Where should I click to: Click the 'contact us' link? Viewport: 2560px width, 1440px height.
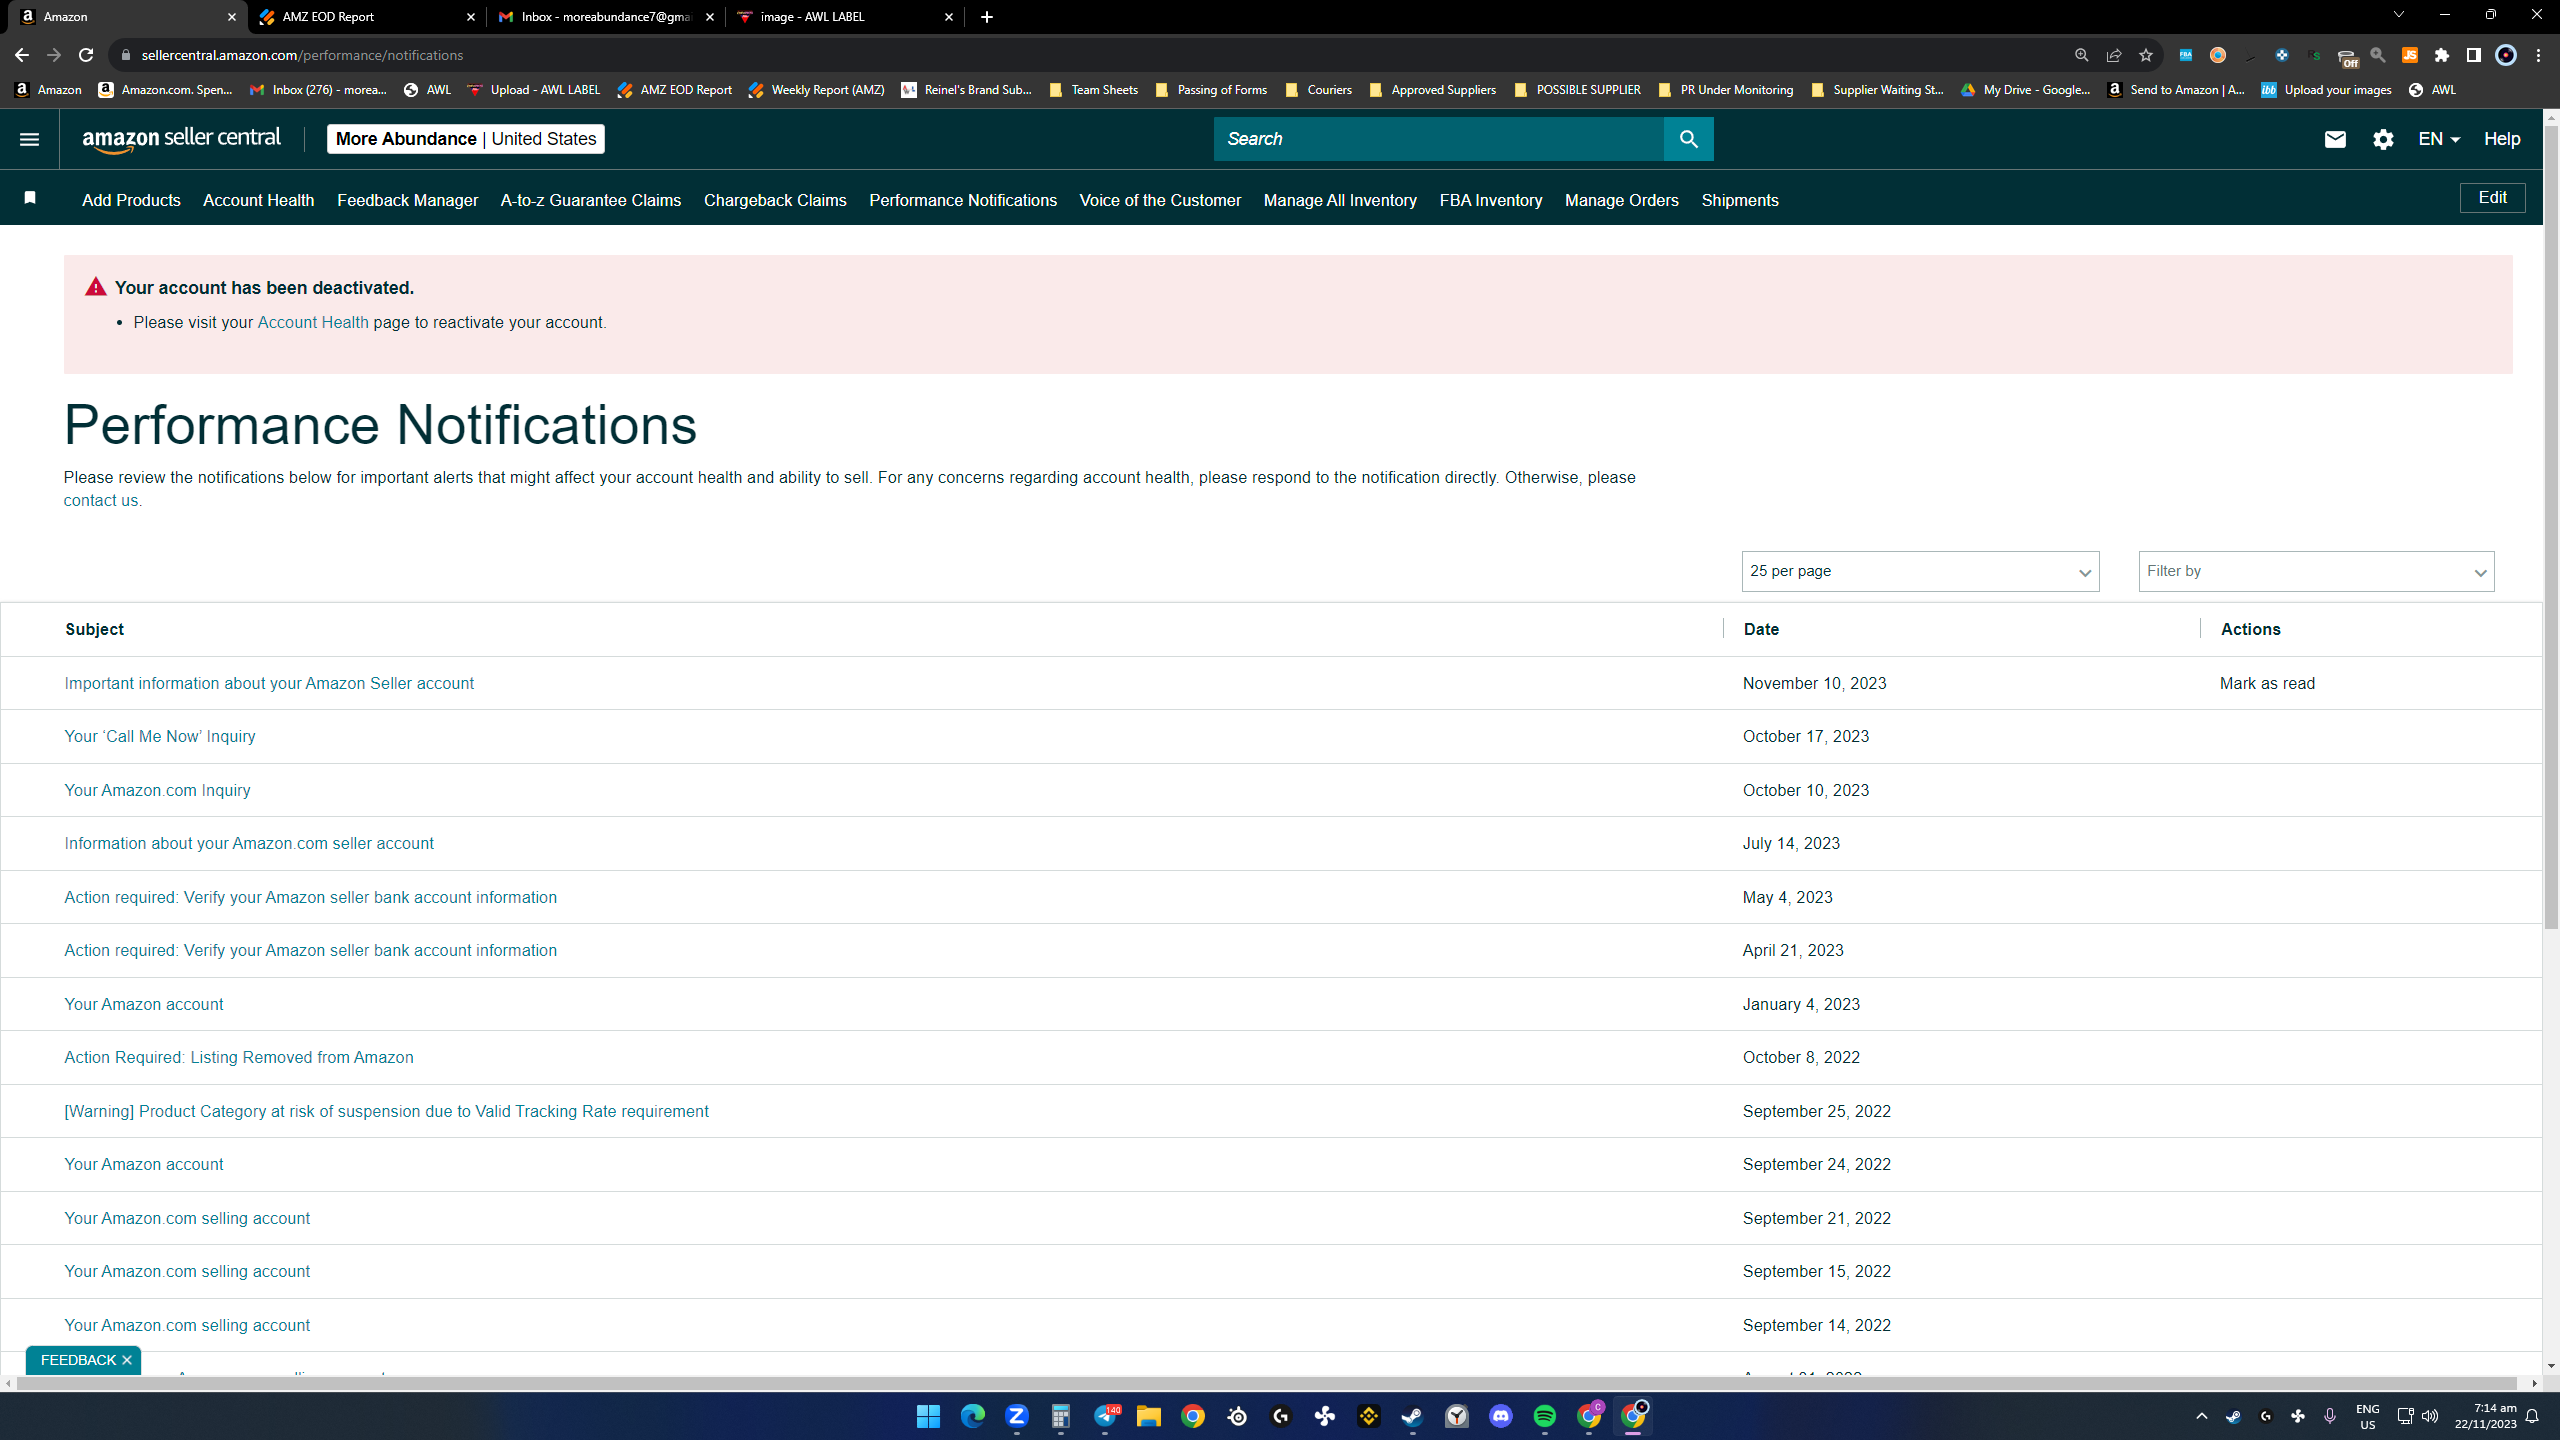tap(101, 500)
